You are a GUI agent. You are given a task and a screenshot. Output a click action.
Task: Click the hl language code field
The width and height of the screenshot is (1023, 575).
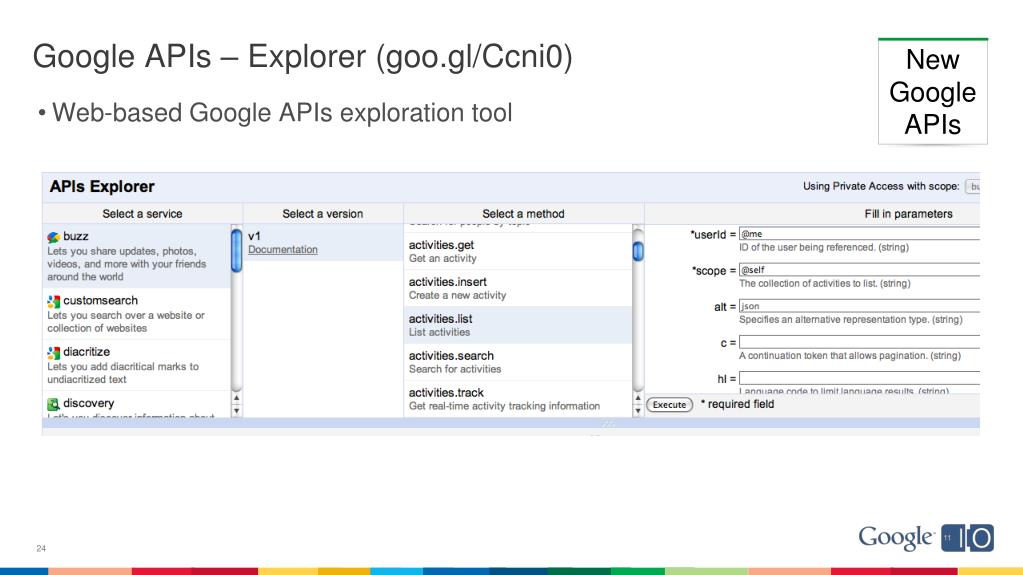[x=859, y=378]
